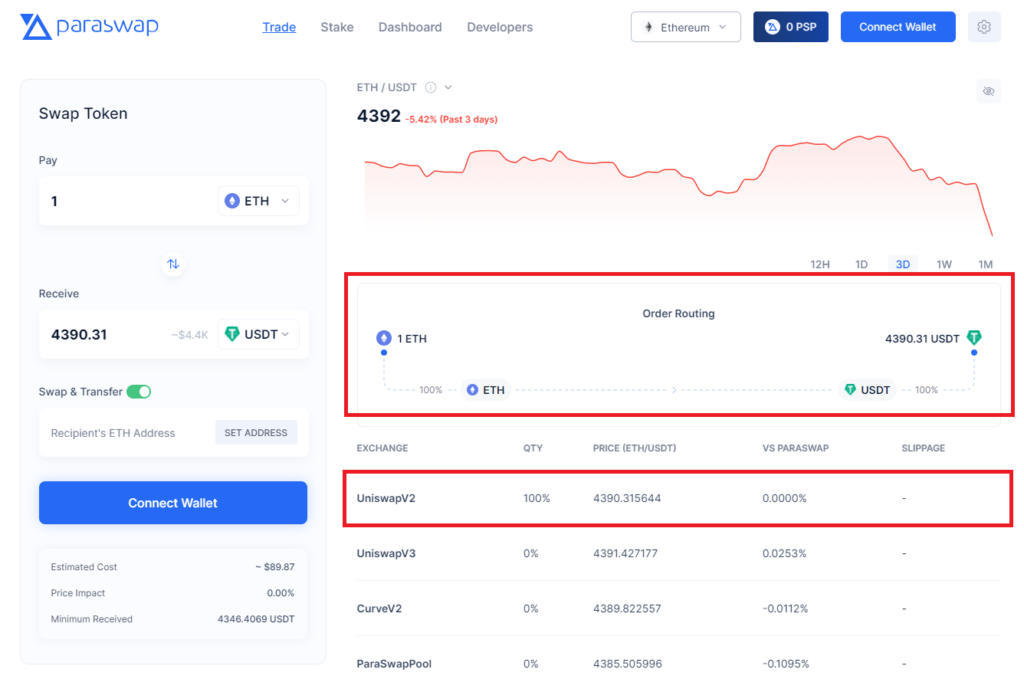Select the 3D chart range

pos(903,264)
